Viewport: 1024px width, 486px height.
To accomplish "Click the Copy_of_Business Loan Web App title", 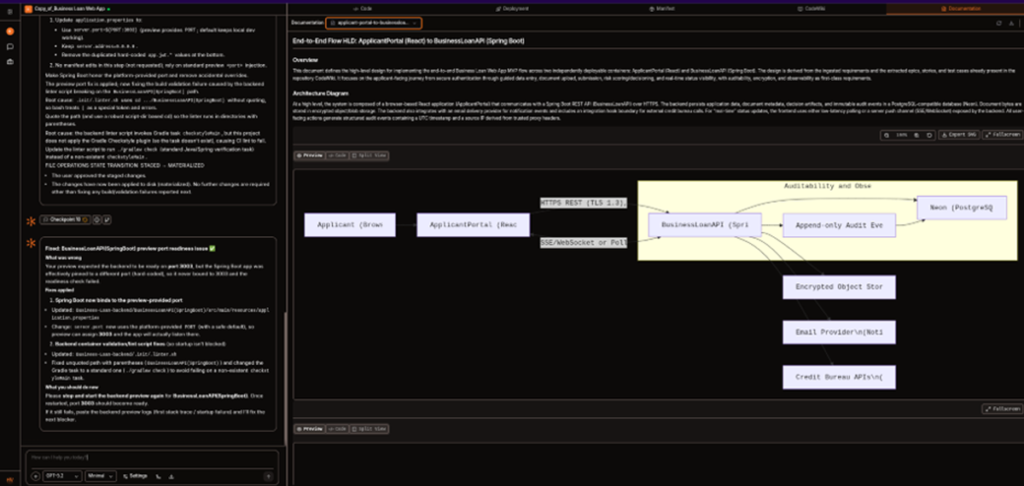I will click(x=70, y=9).
